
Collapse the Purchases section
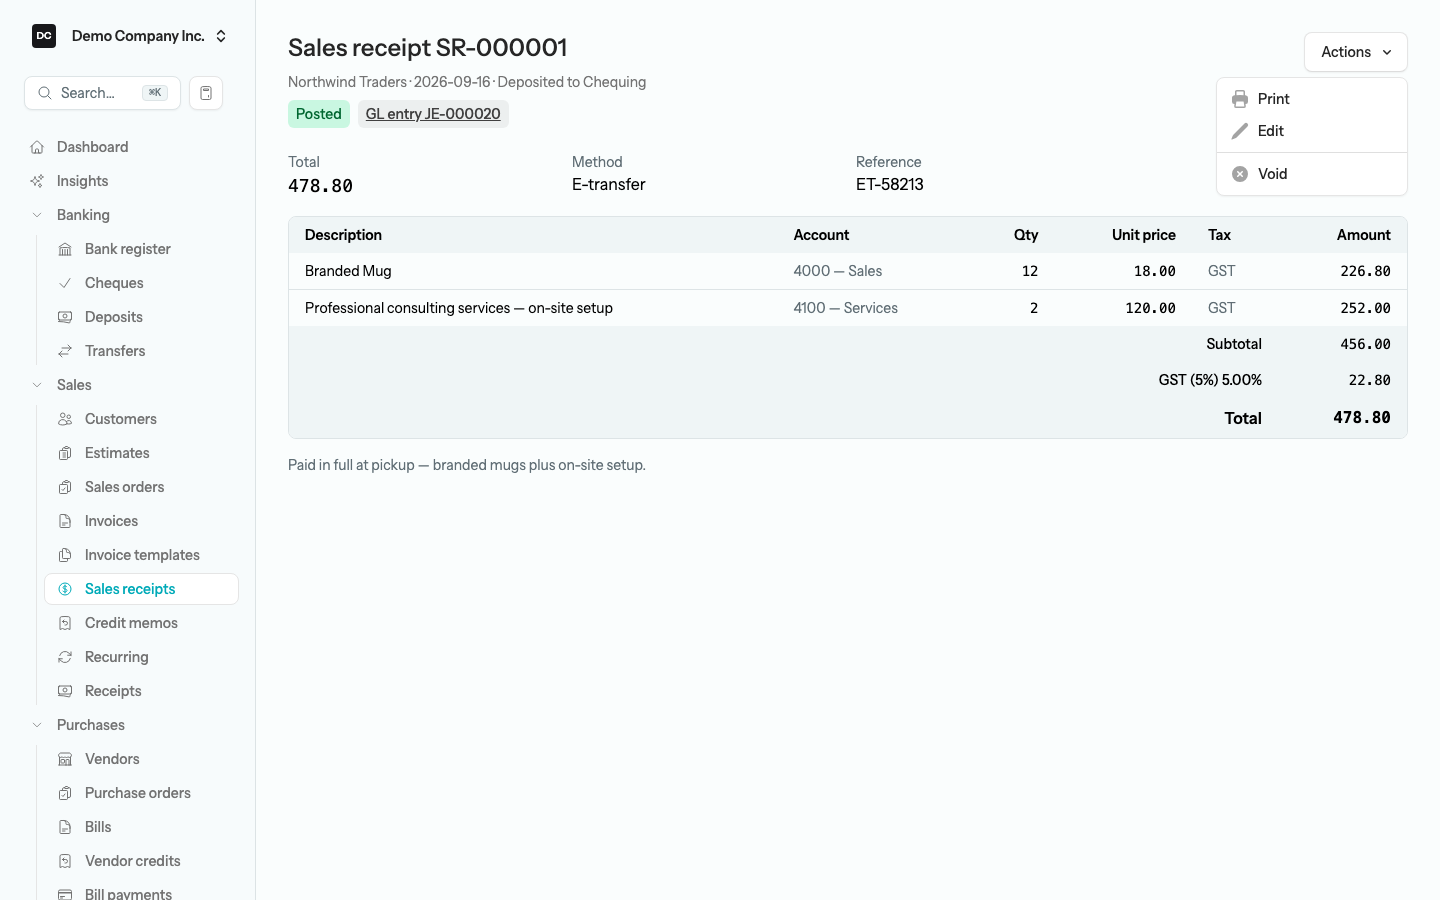pyautogui.click(x=37, y=725)
